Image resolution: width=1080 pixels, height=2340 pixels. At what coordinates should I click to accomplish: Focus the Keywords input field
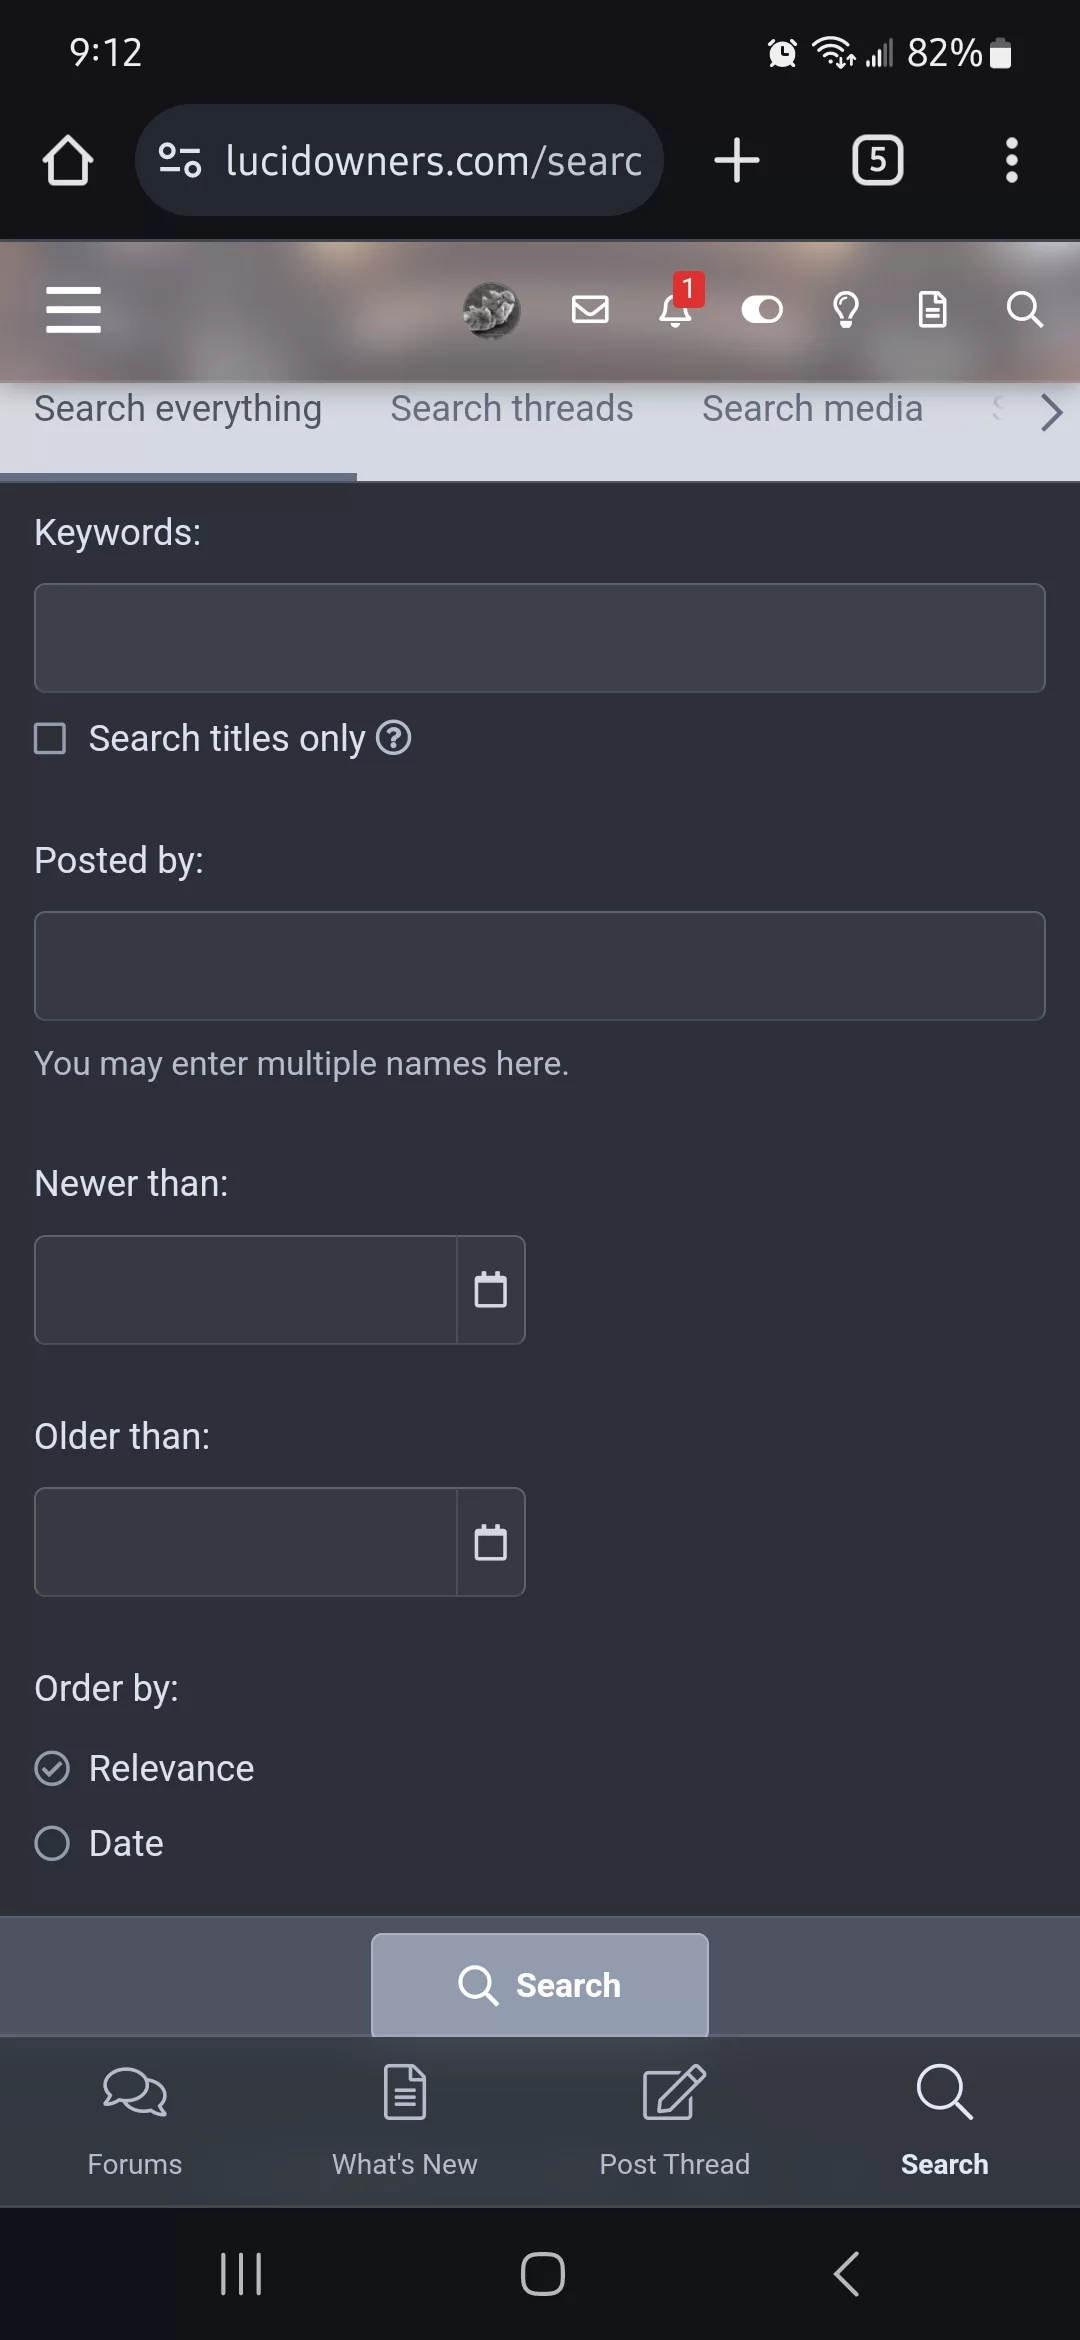(540, 638)
